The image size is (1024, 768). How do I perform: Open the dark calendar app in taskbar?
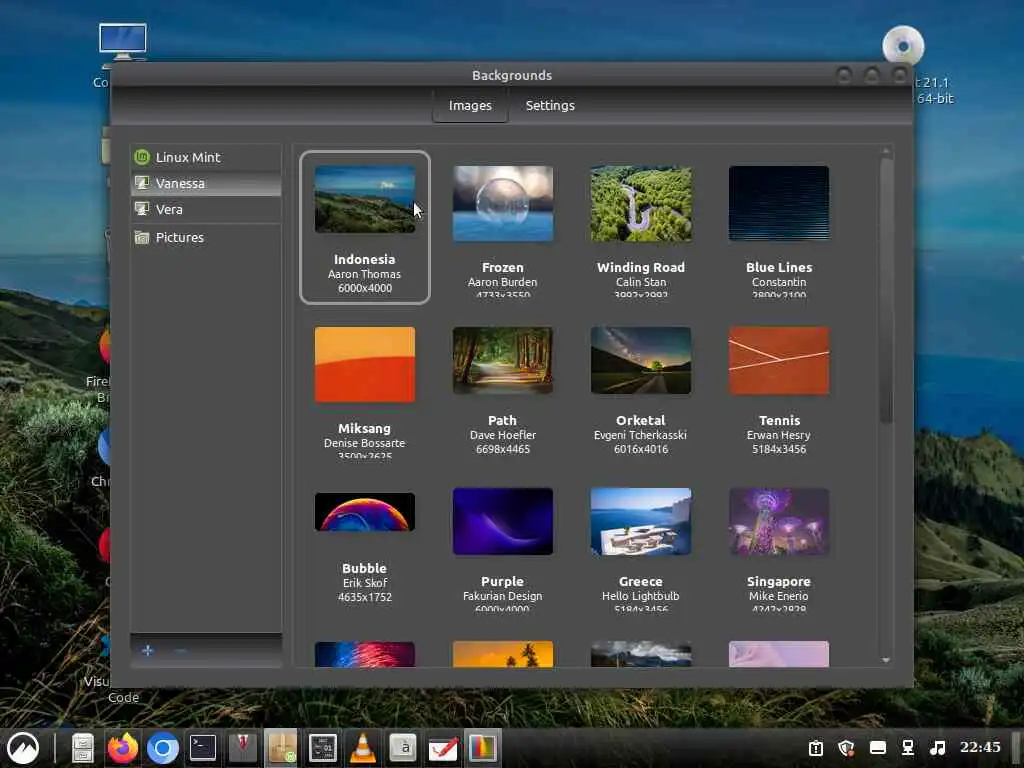coord(322,748)
